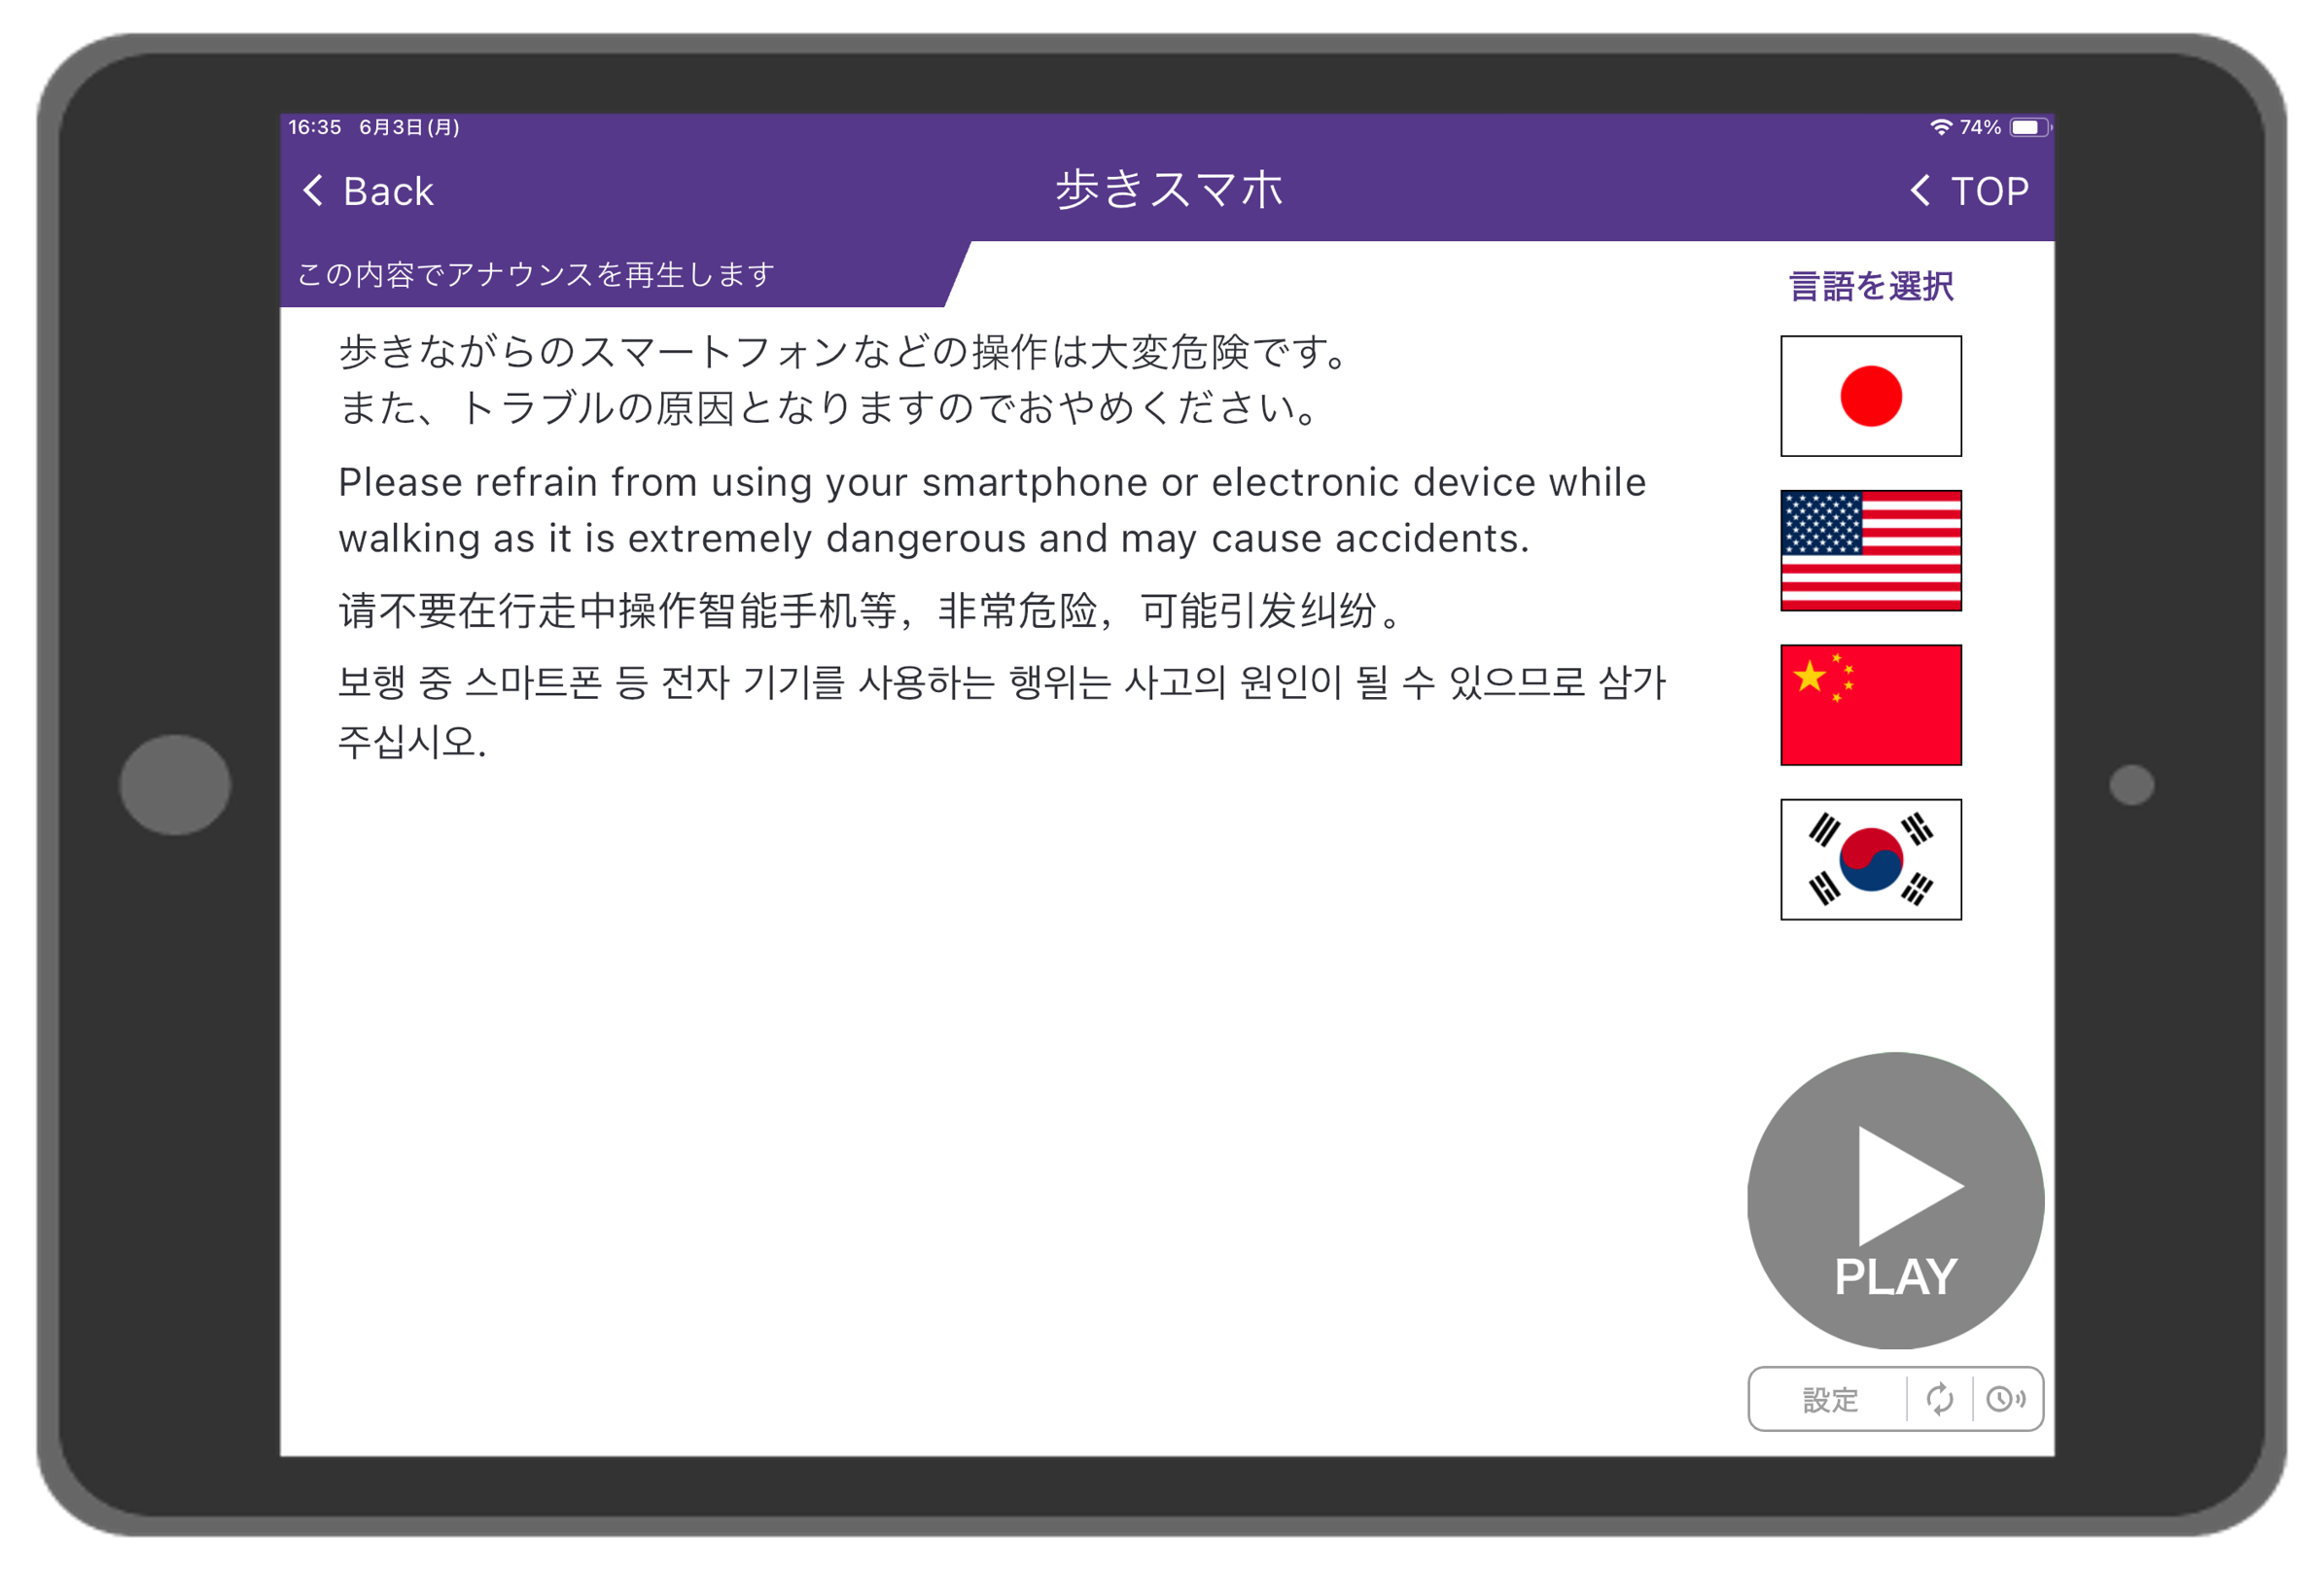Viewport: 2324px width, 1570px height.
Task: Tap the Japanese flag language toggle
Action: (1870, 396)
